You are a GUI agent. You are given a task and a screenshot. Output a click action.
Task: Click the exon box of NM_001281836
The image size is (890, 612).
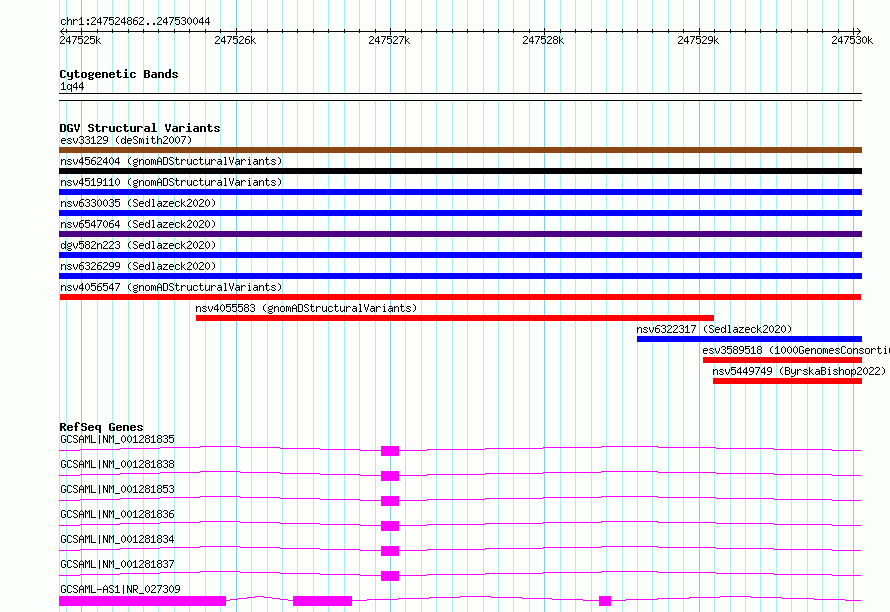point(390,526)
